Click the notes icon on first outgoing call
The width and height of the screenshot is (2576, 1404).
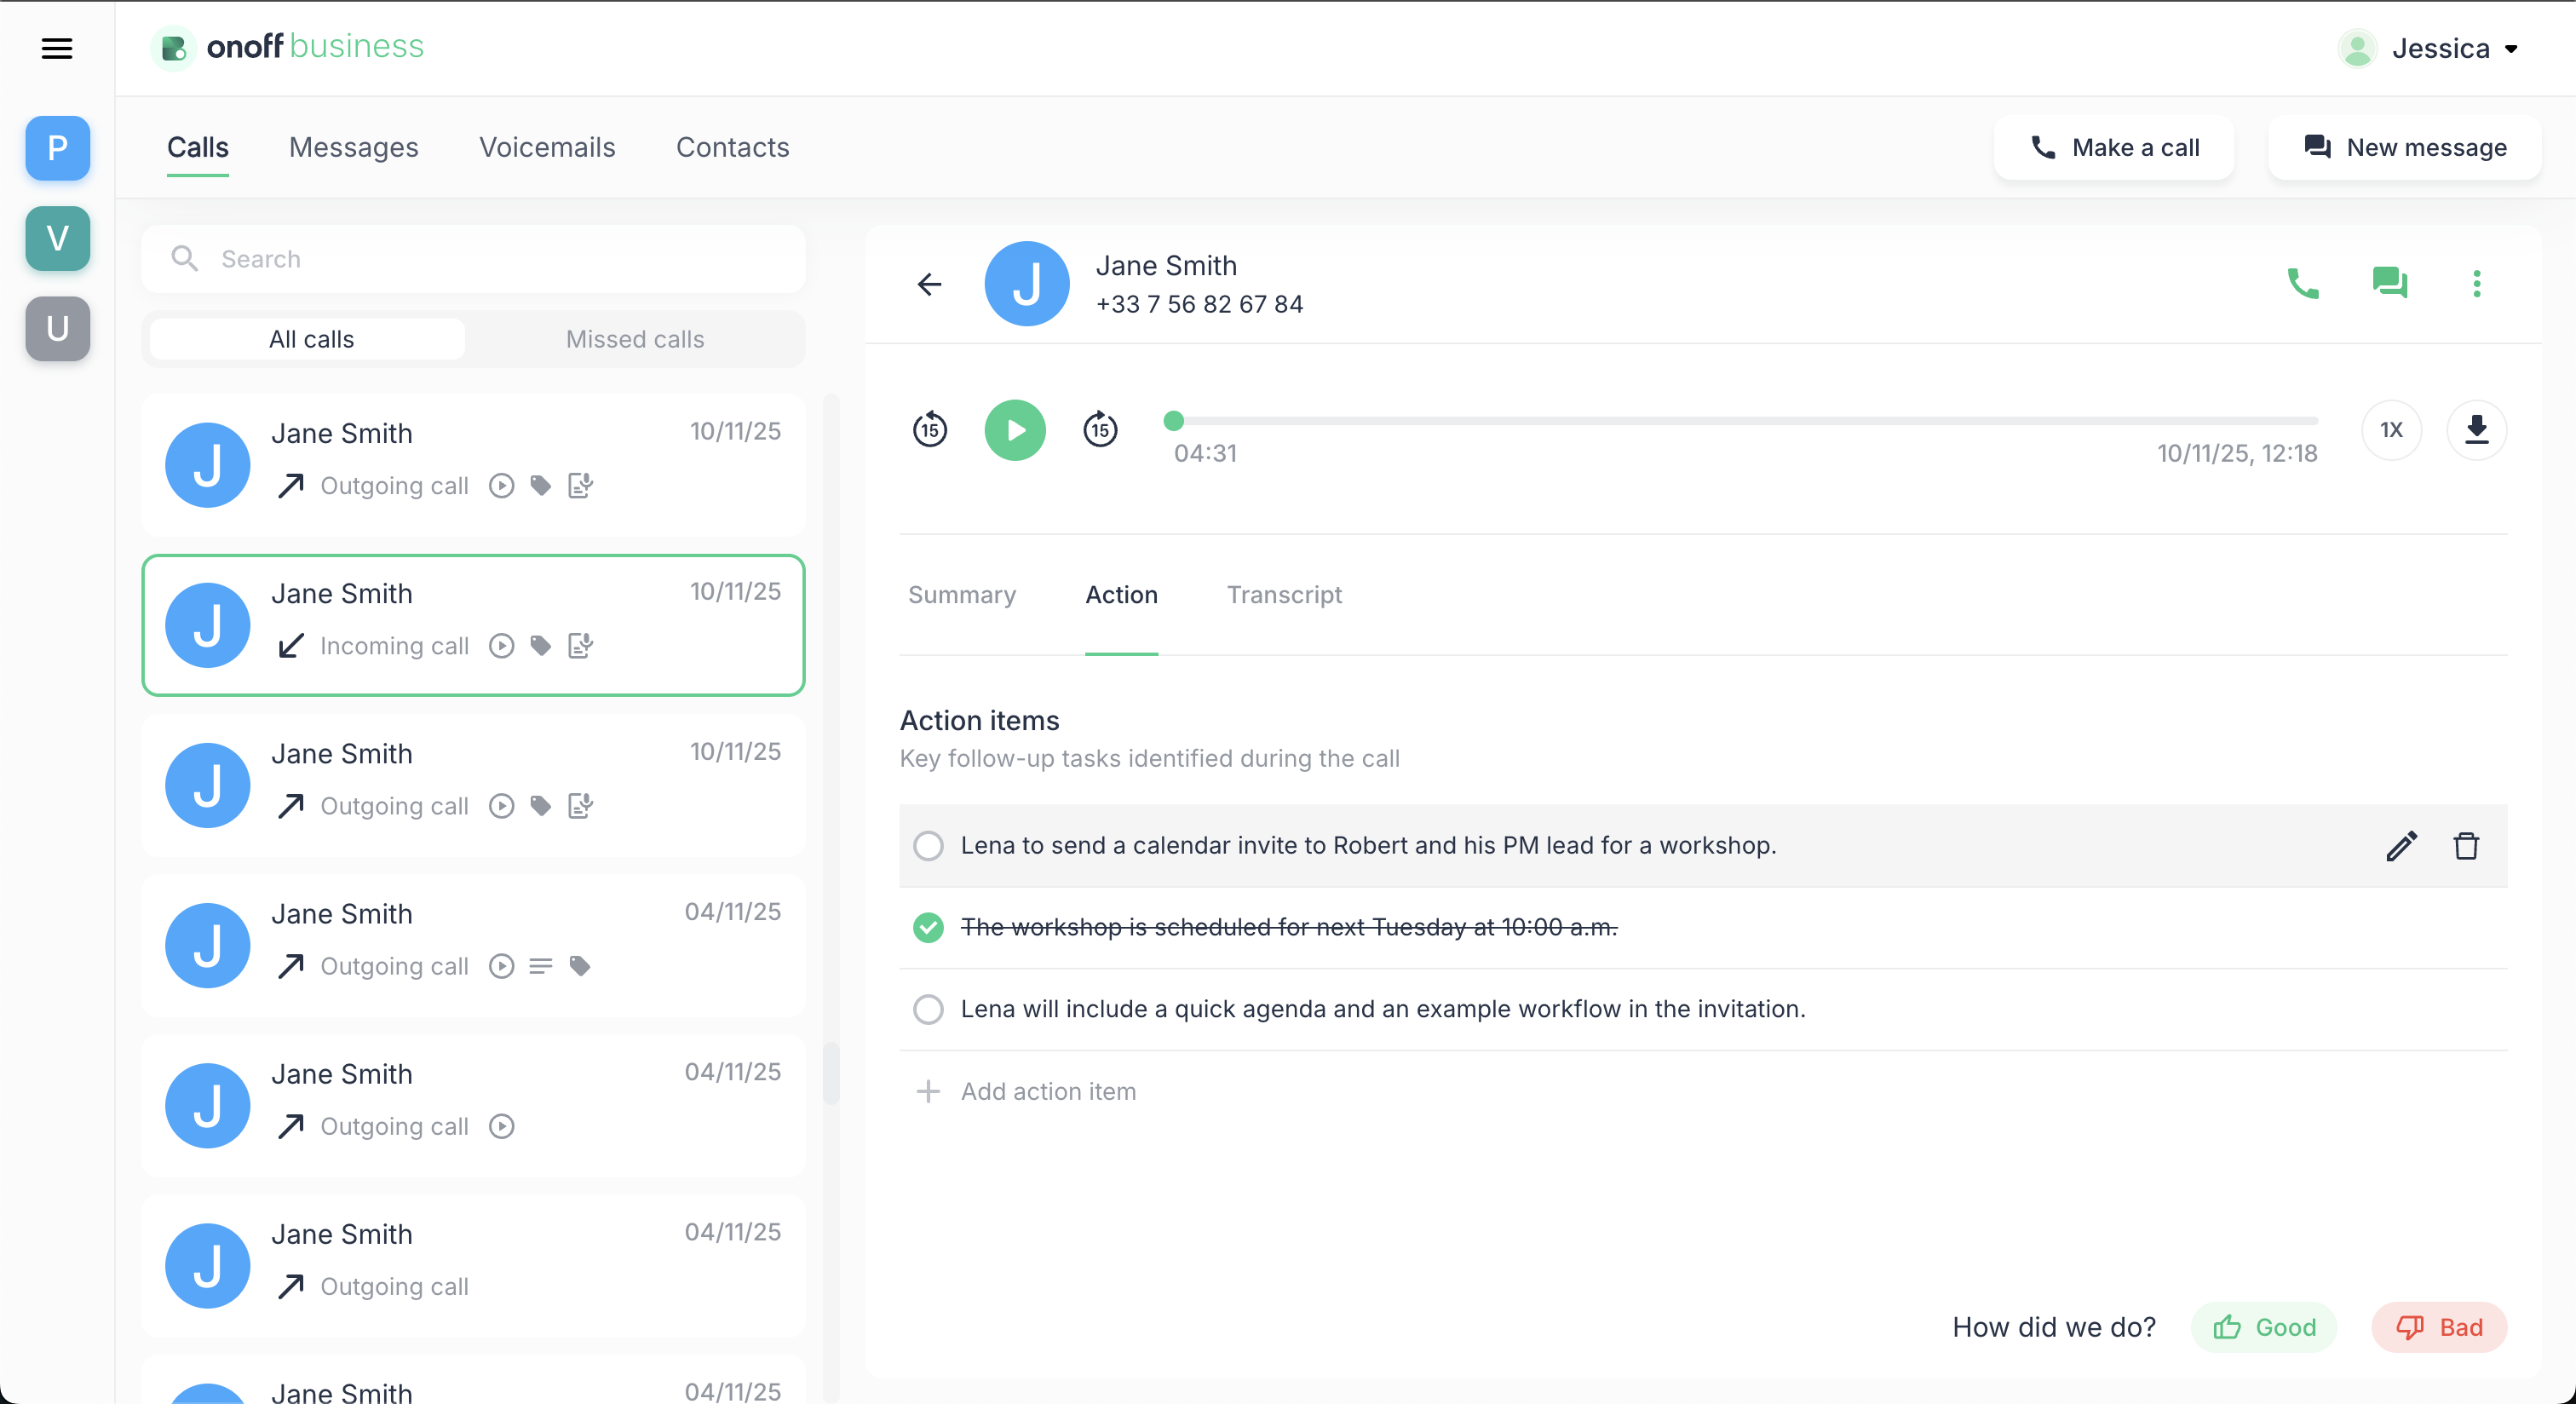(x=580, y=486)
